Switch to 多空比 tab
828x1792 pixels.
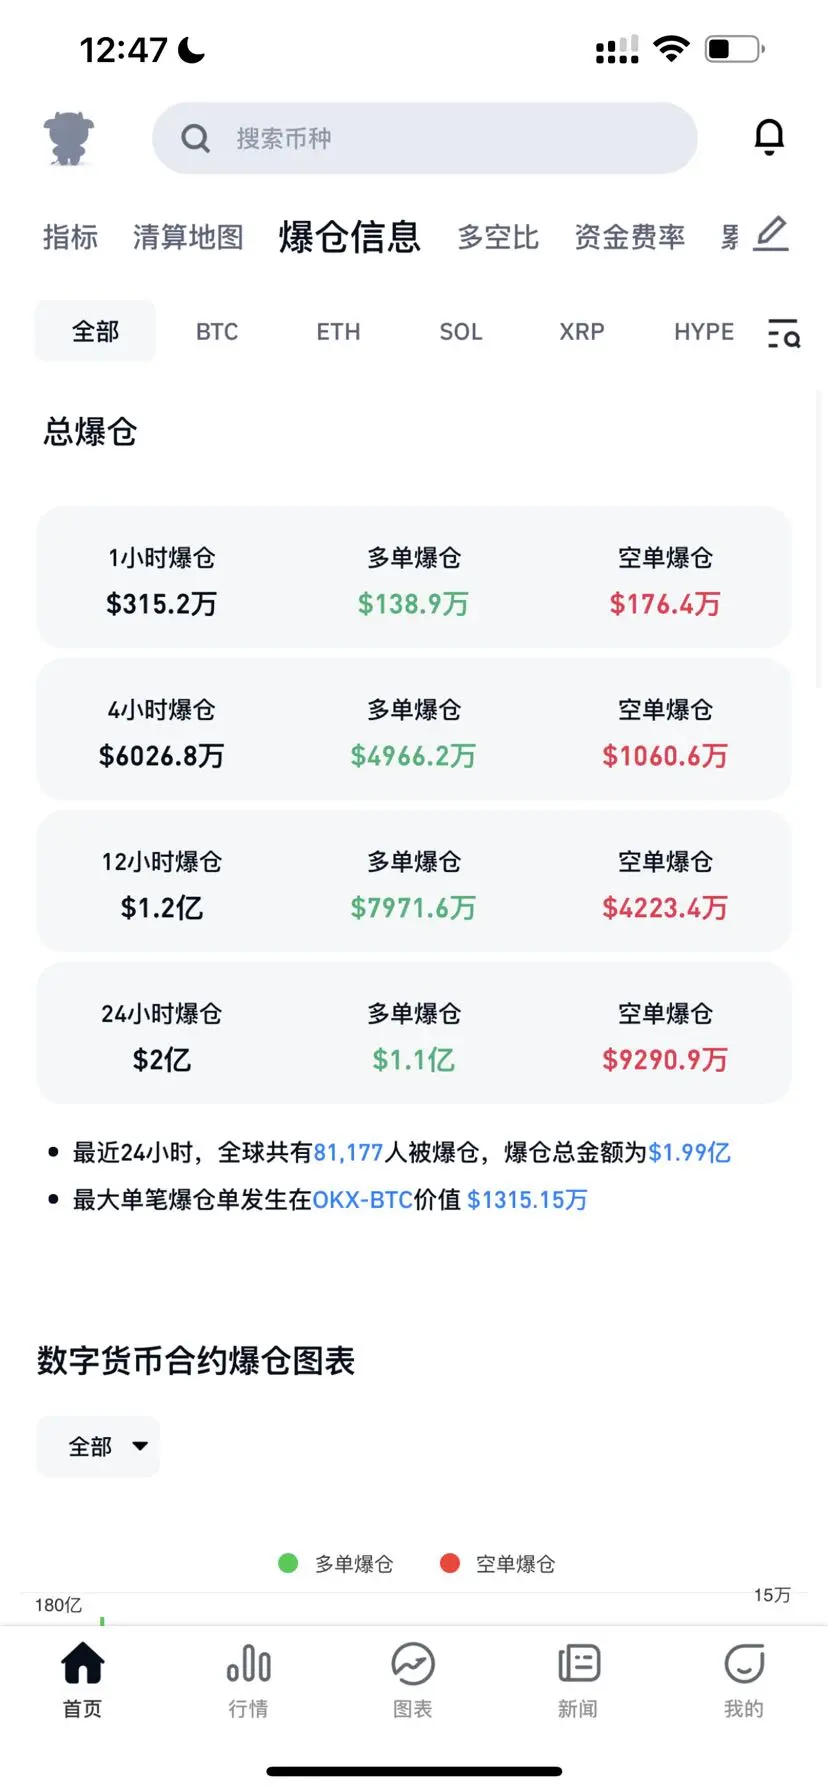(498, 237)
